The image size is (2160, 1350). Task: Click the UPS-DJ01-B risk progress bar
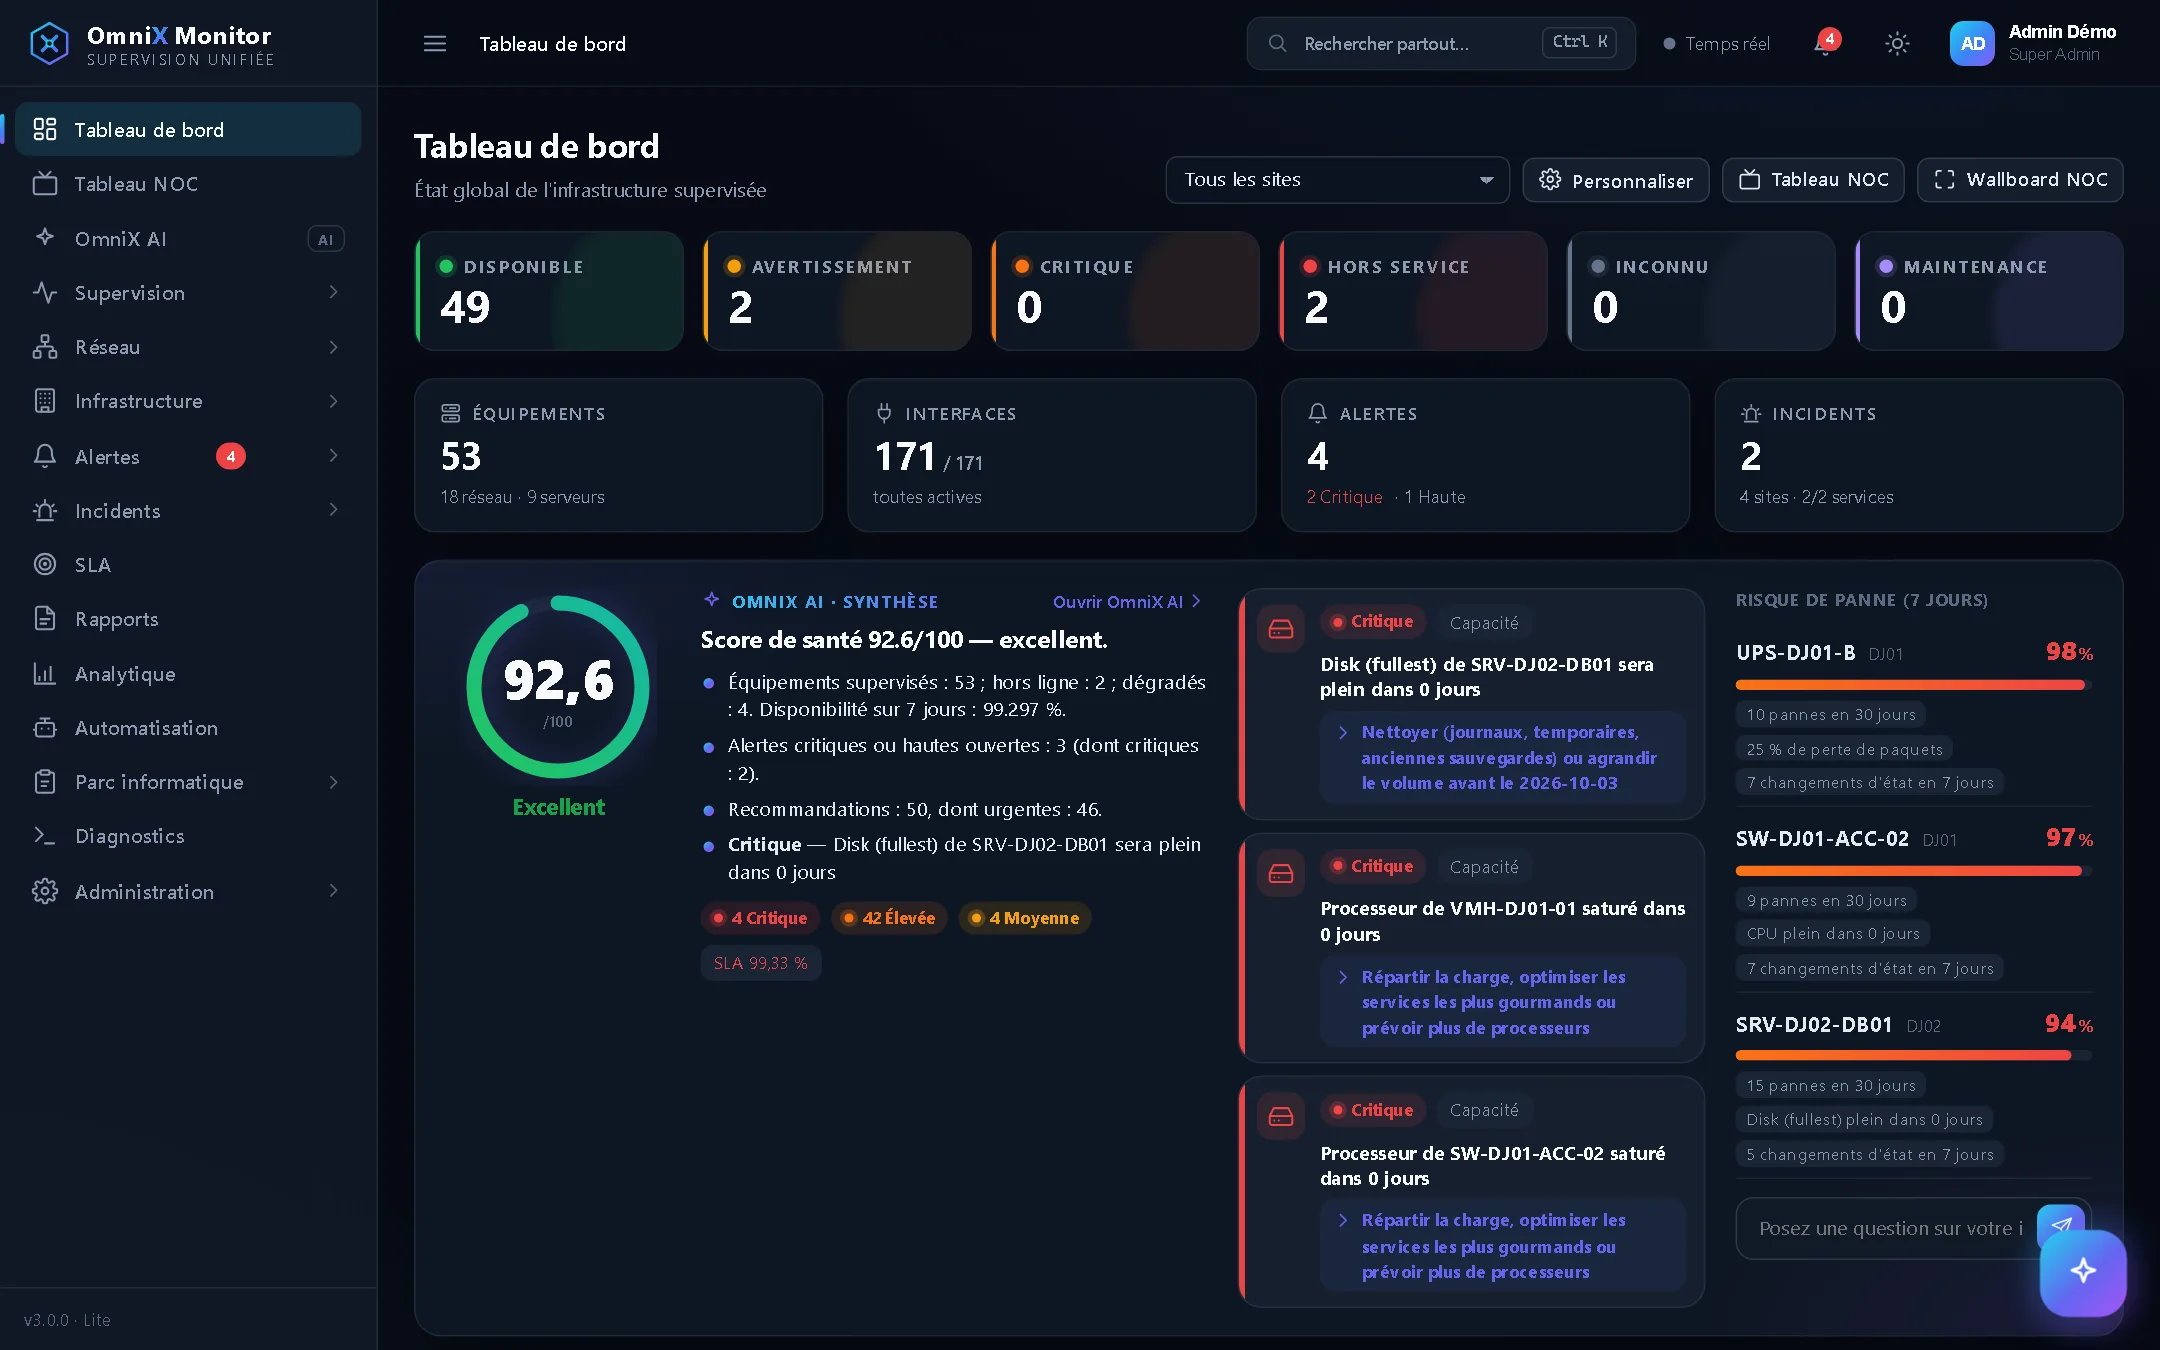pos(1914,685)
